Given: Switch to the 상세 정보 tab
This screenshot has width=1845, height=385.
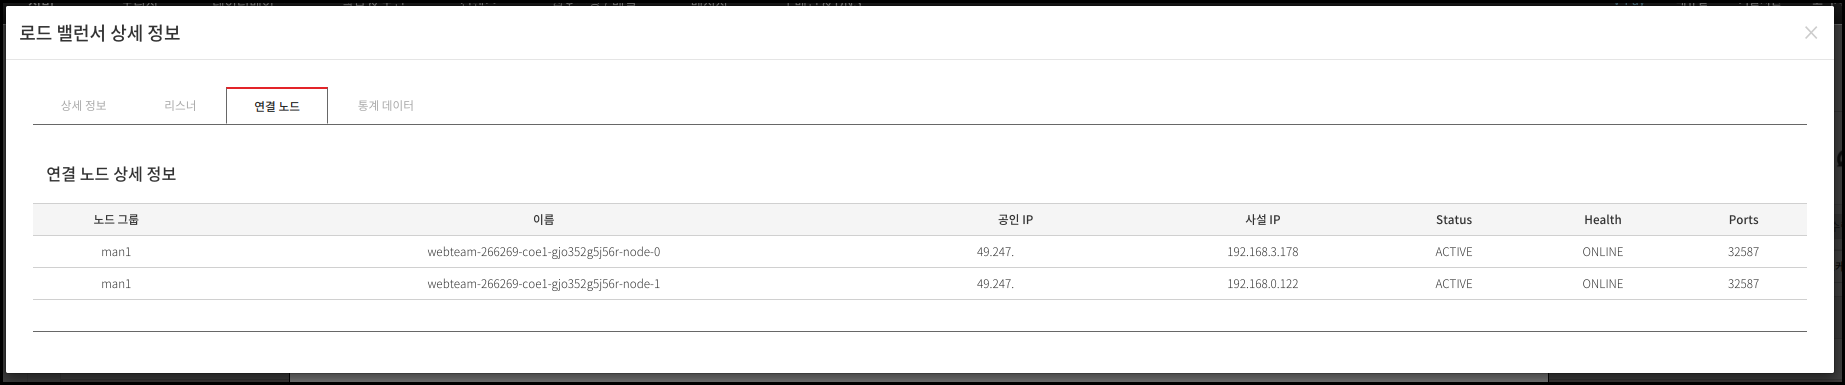Looking at the screenshot, I should coord(83,105).
